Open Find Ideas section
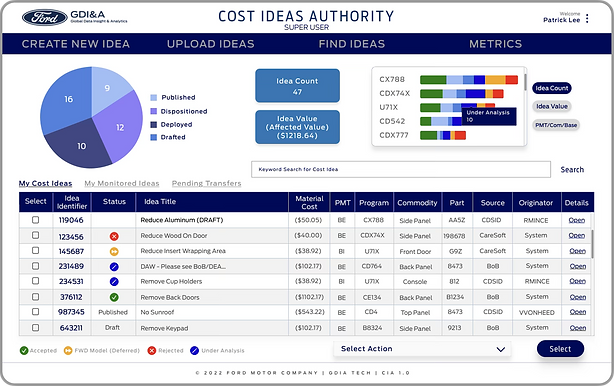This screenshot has width=614, height=386. [x=352, y=44]
